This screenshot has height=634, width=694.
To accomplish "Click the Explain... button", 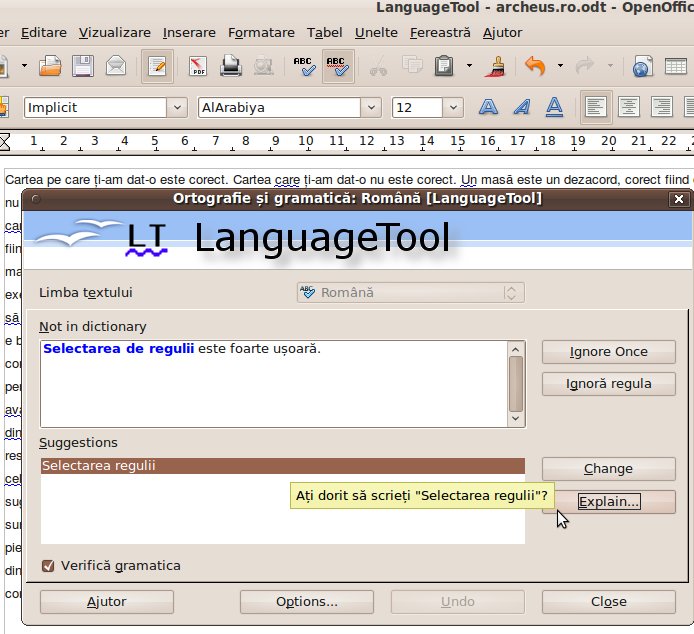I will (x=609, y=502).
